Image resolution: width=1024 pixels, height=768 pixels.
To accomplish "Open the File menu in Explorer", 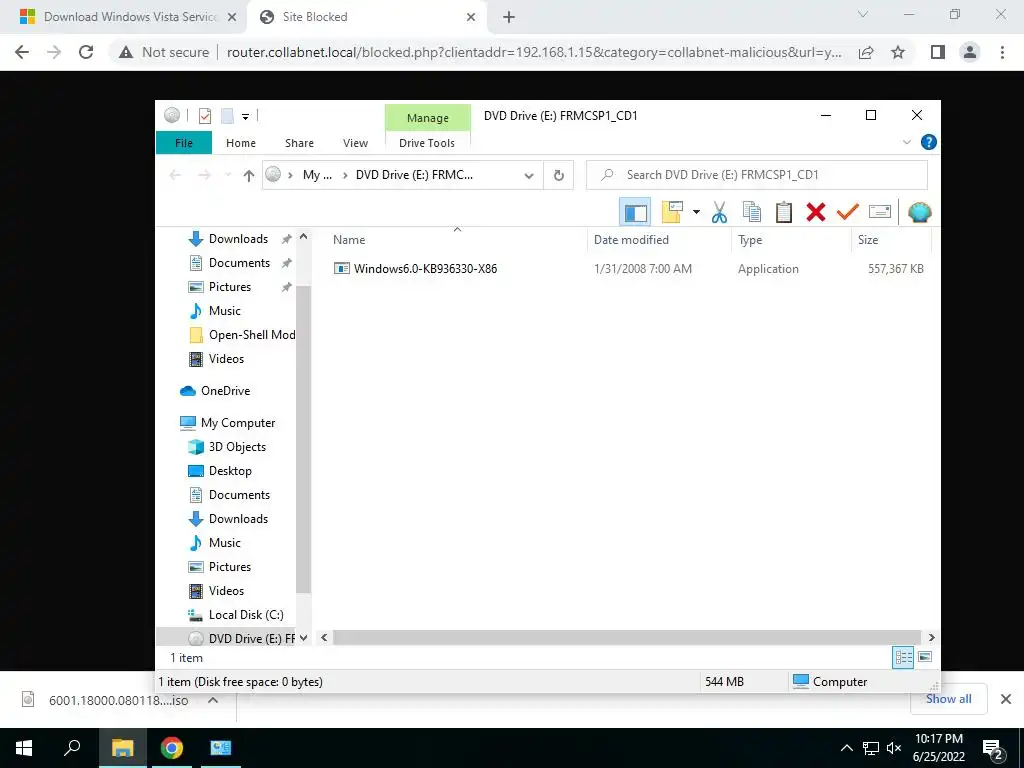I will [x=184, y=143].
